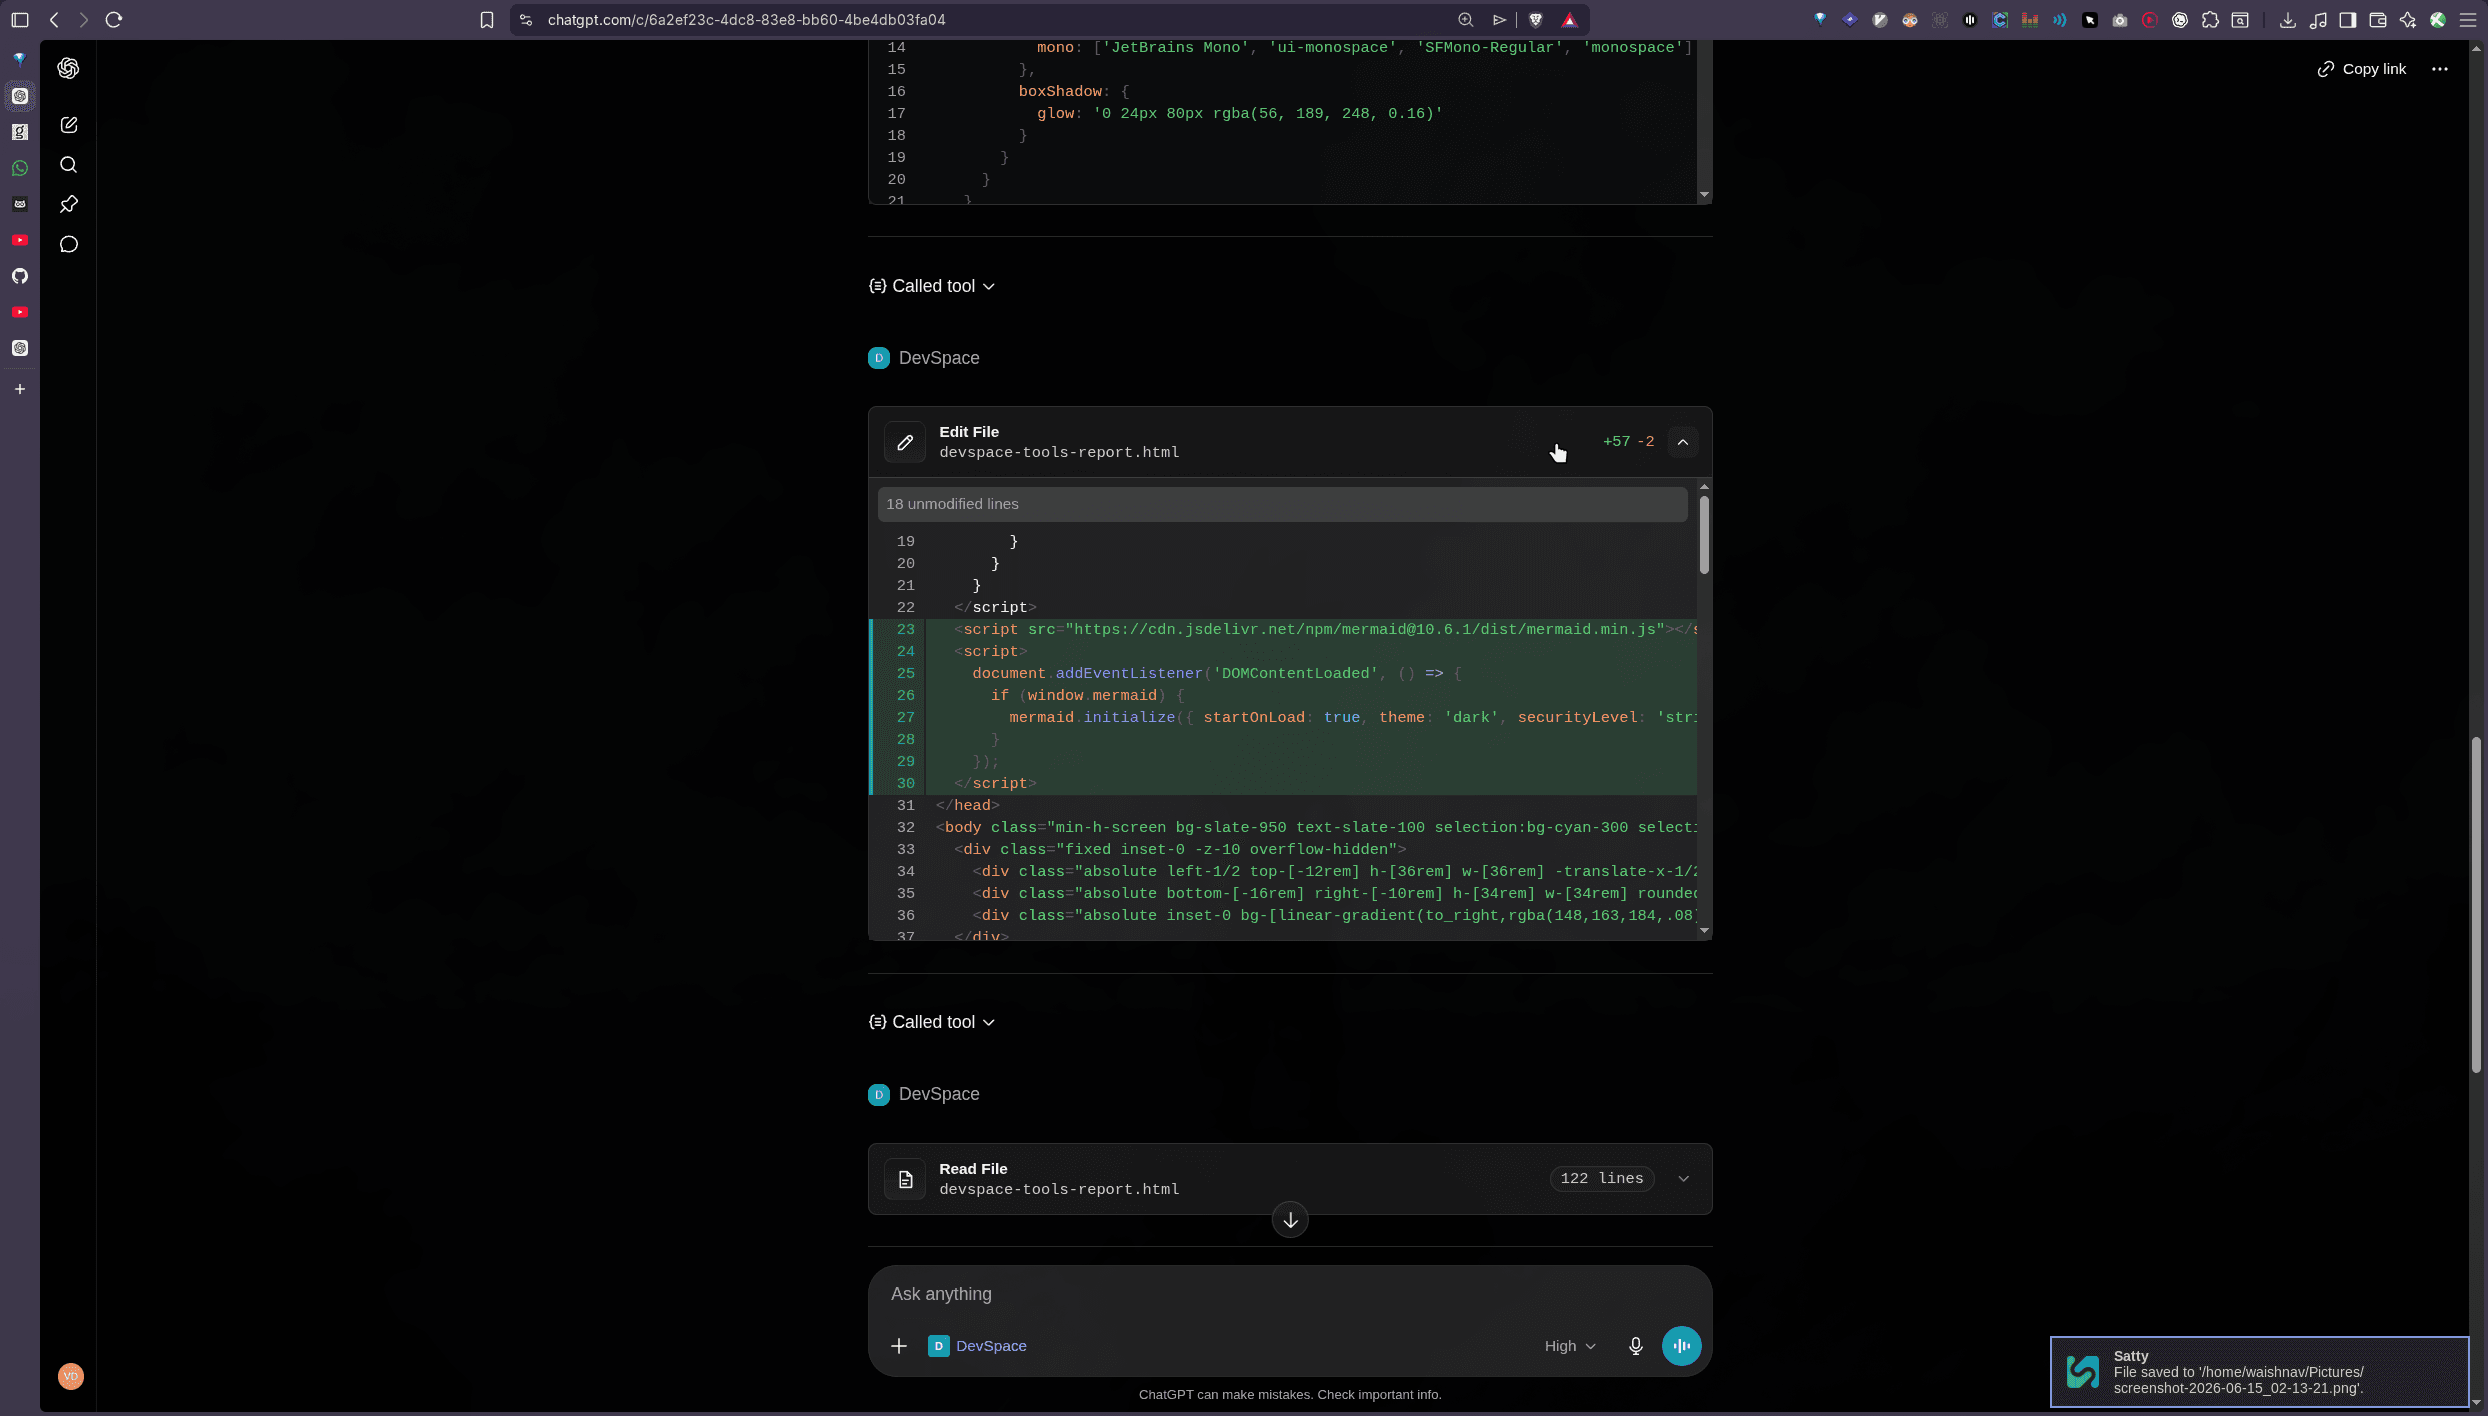
Task: Click the page vertical scrollbar thumb
Action: (x=2476, y=905)
